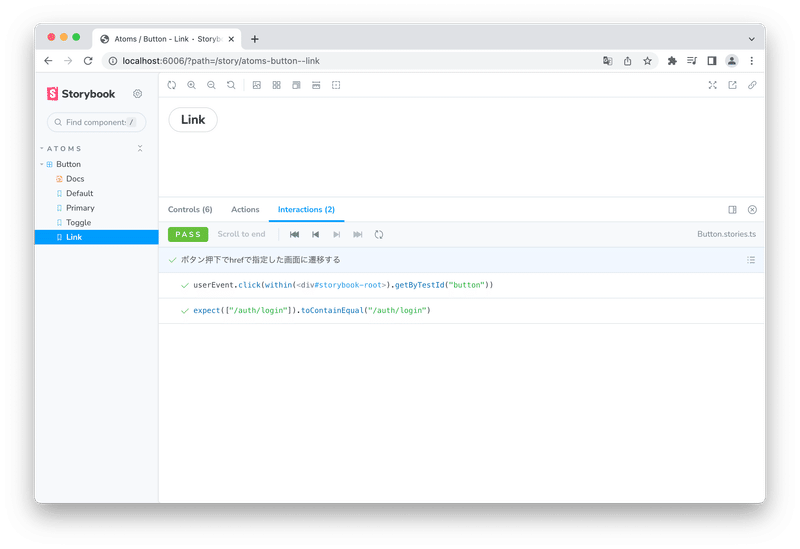Image resolution: width=800 pixels, height=549 pixels.
Task: Switch to the Interactions (2) tab
Action: pyautogui.click(x=306, y=210)
